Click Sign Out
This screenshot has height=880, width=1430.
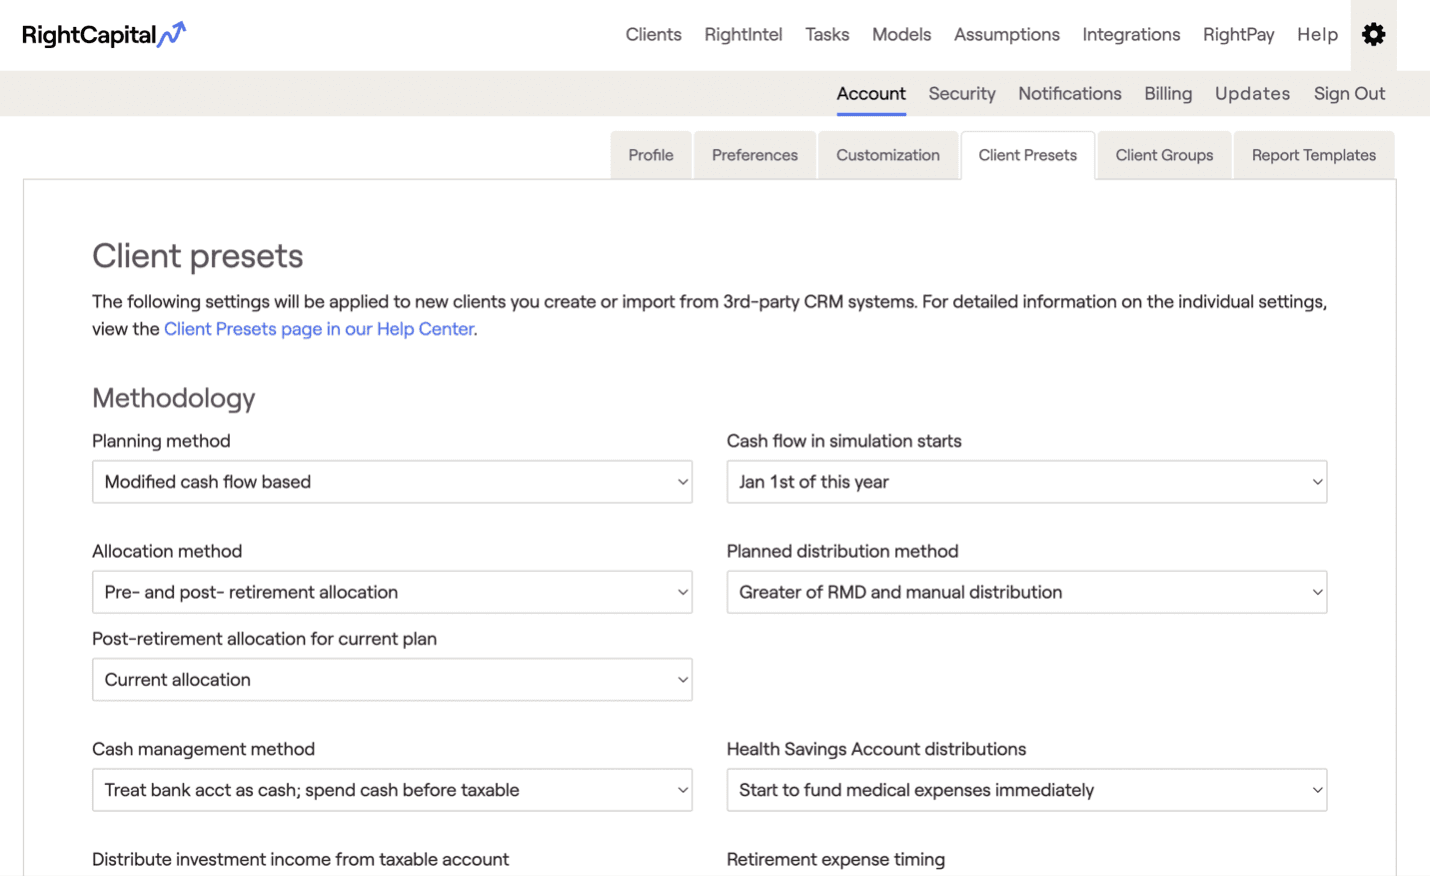coord(1349,94)
